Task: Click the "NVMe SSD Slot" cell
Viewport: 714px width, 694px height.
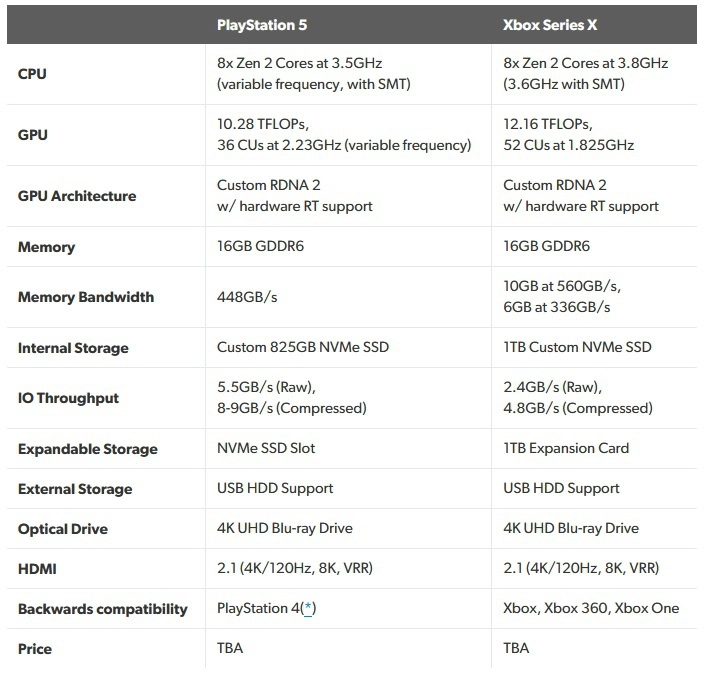Action: tap(265, 447)
